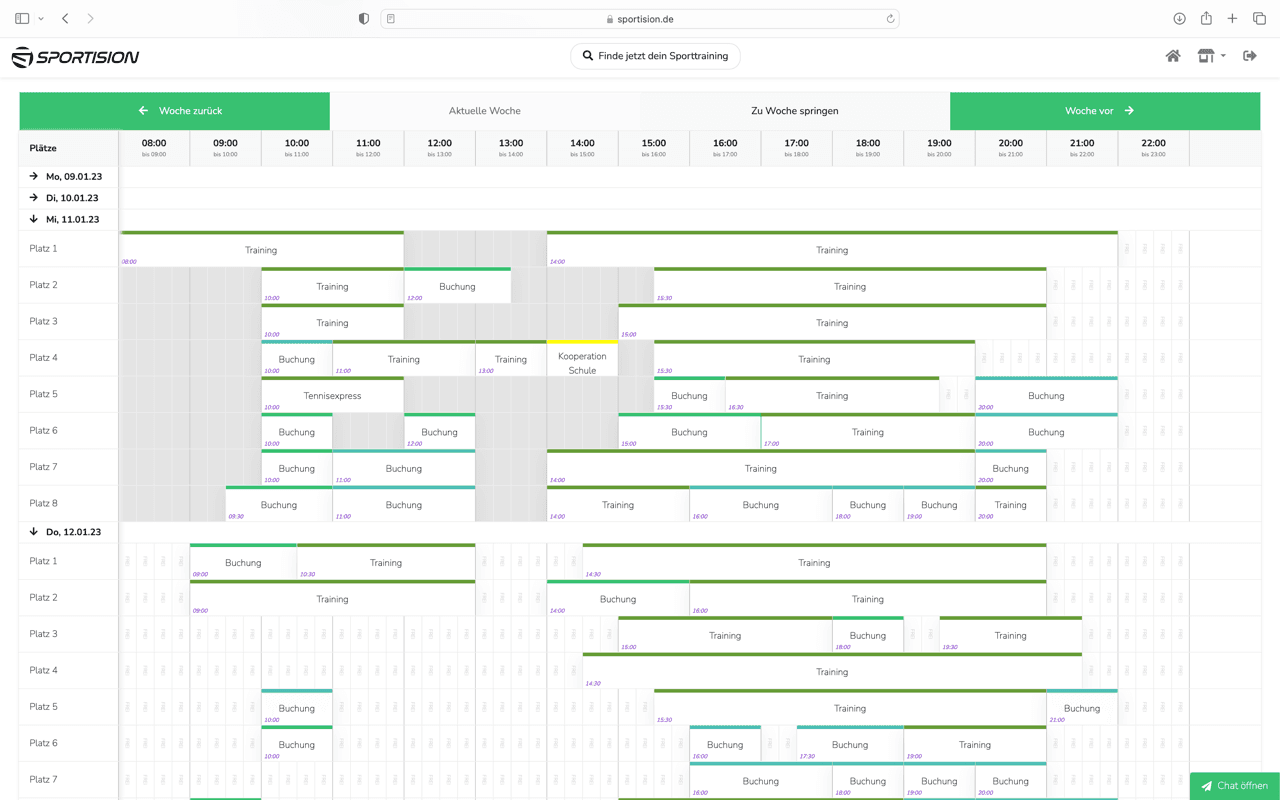This screenshot has height=800, width=1280.
Task: Click the Safari sidebar toggle icon
Action: (x=22, y=19)
